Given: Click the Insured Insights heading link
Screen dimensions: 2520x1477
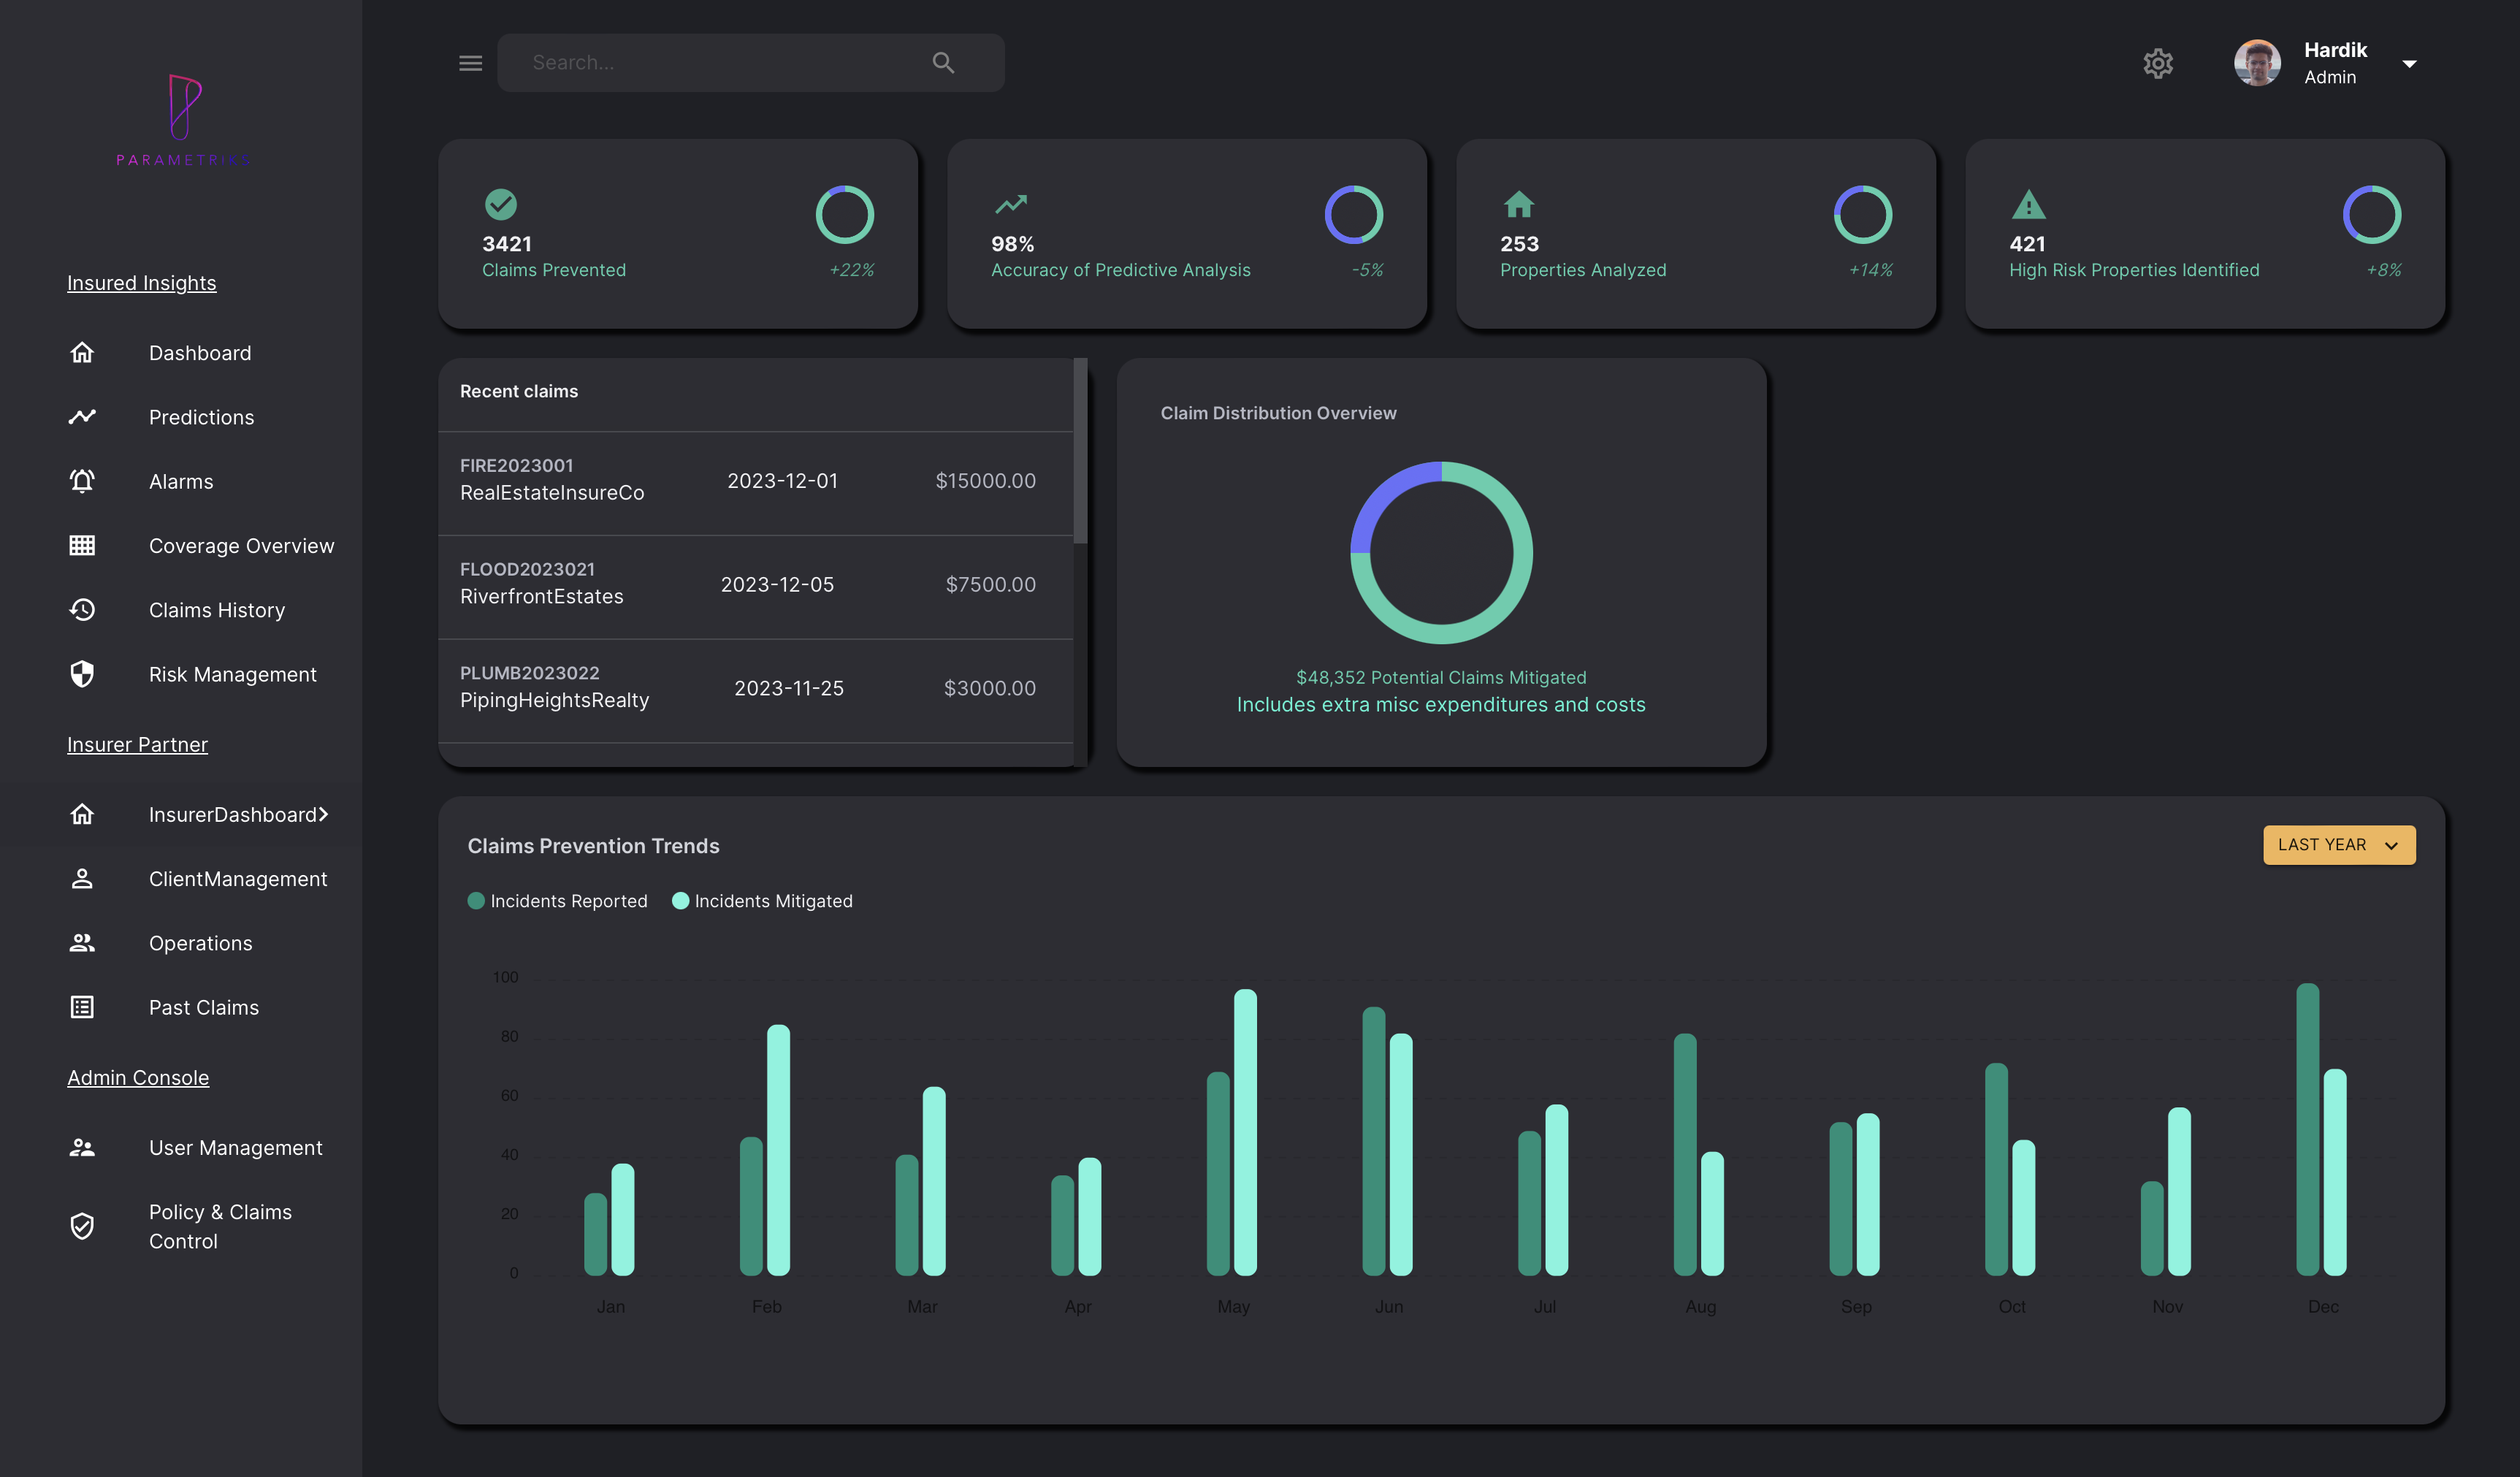Looking at the screenshot, I should (x=141, y=283).
